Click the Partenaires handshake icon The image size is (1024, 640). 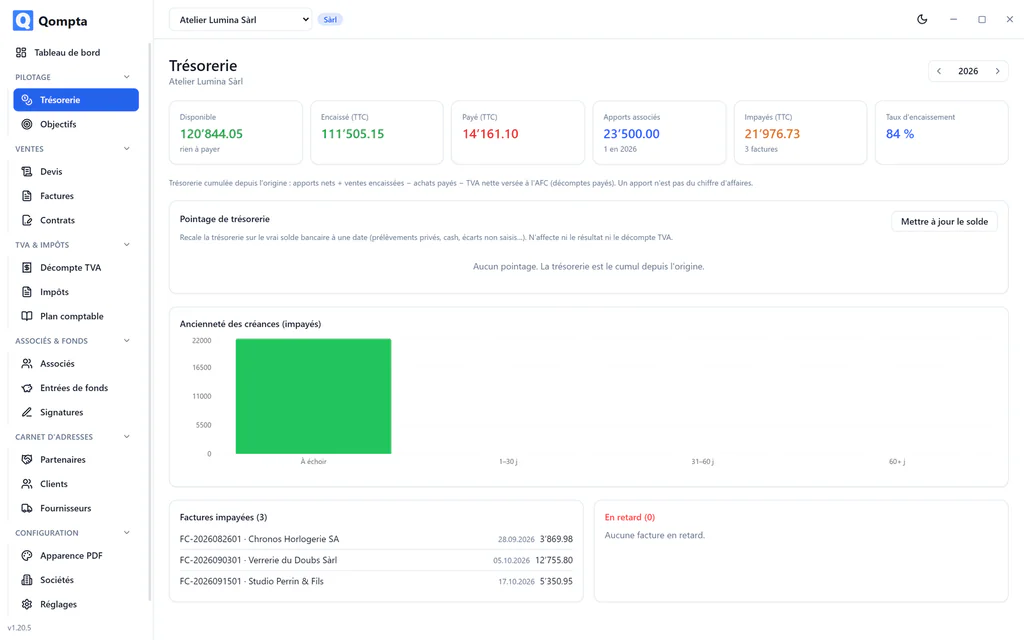click(27, 460)
